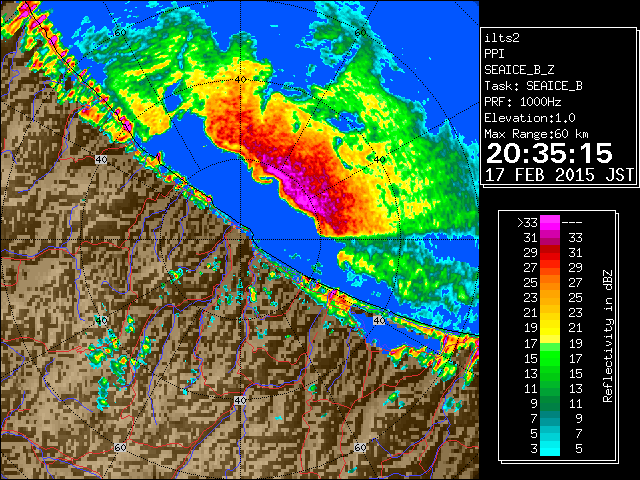Click the 'Max Range:60 km' line
640x480 pixels.
(536, 134)
